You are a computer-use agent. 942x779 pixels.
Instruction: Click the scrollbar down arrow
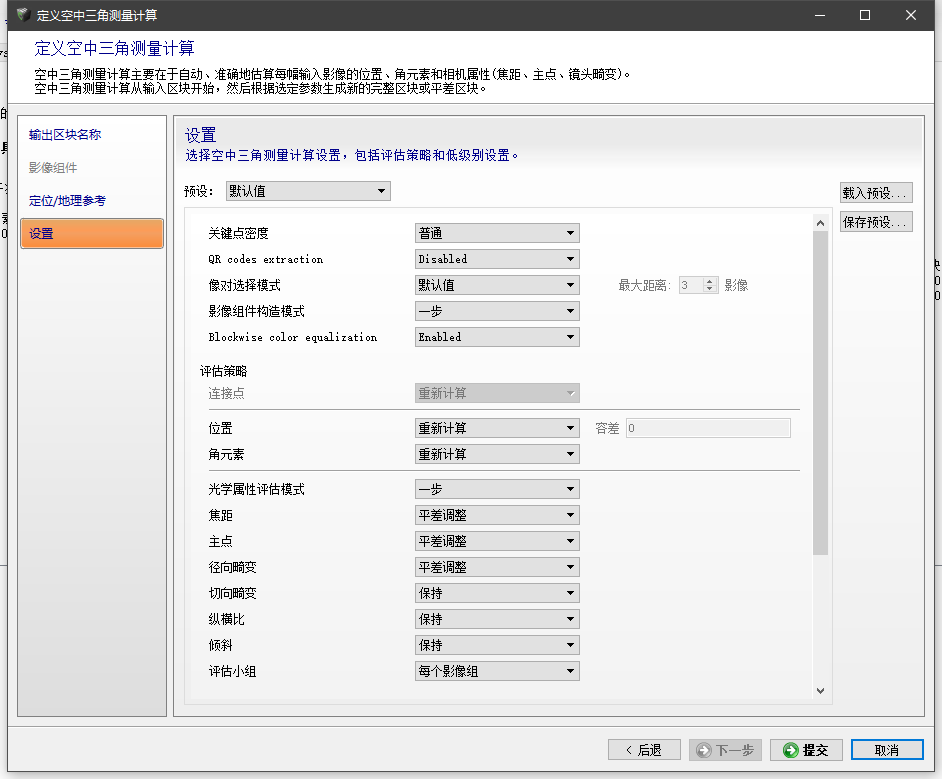tap(820, 690)
